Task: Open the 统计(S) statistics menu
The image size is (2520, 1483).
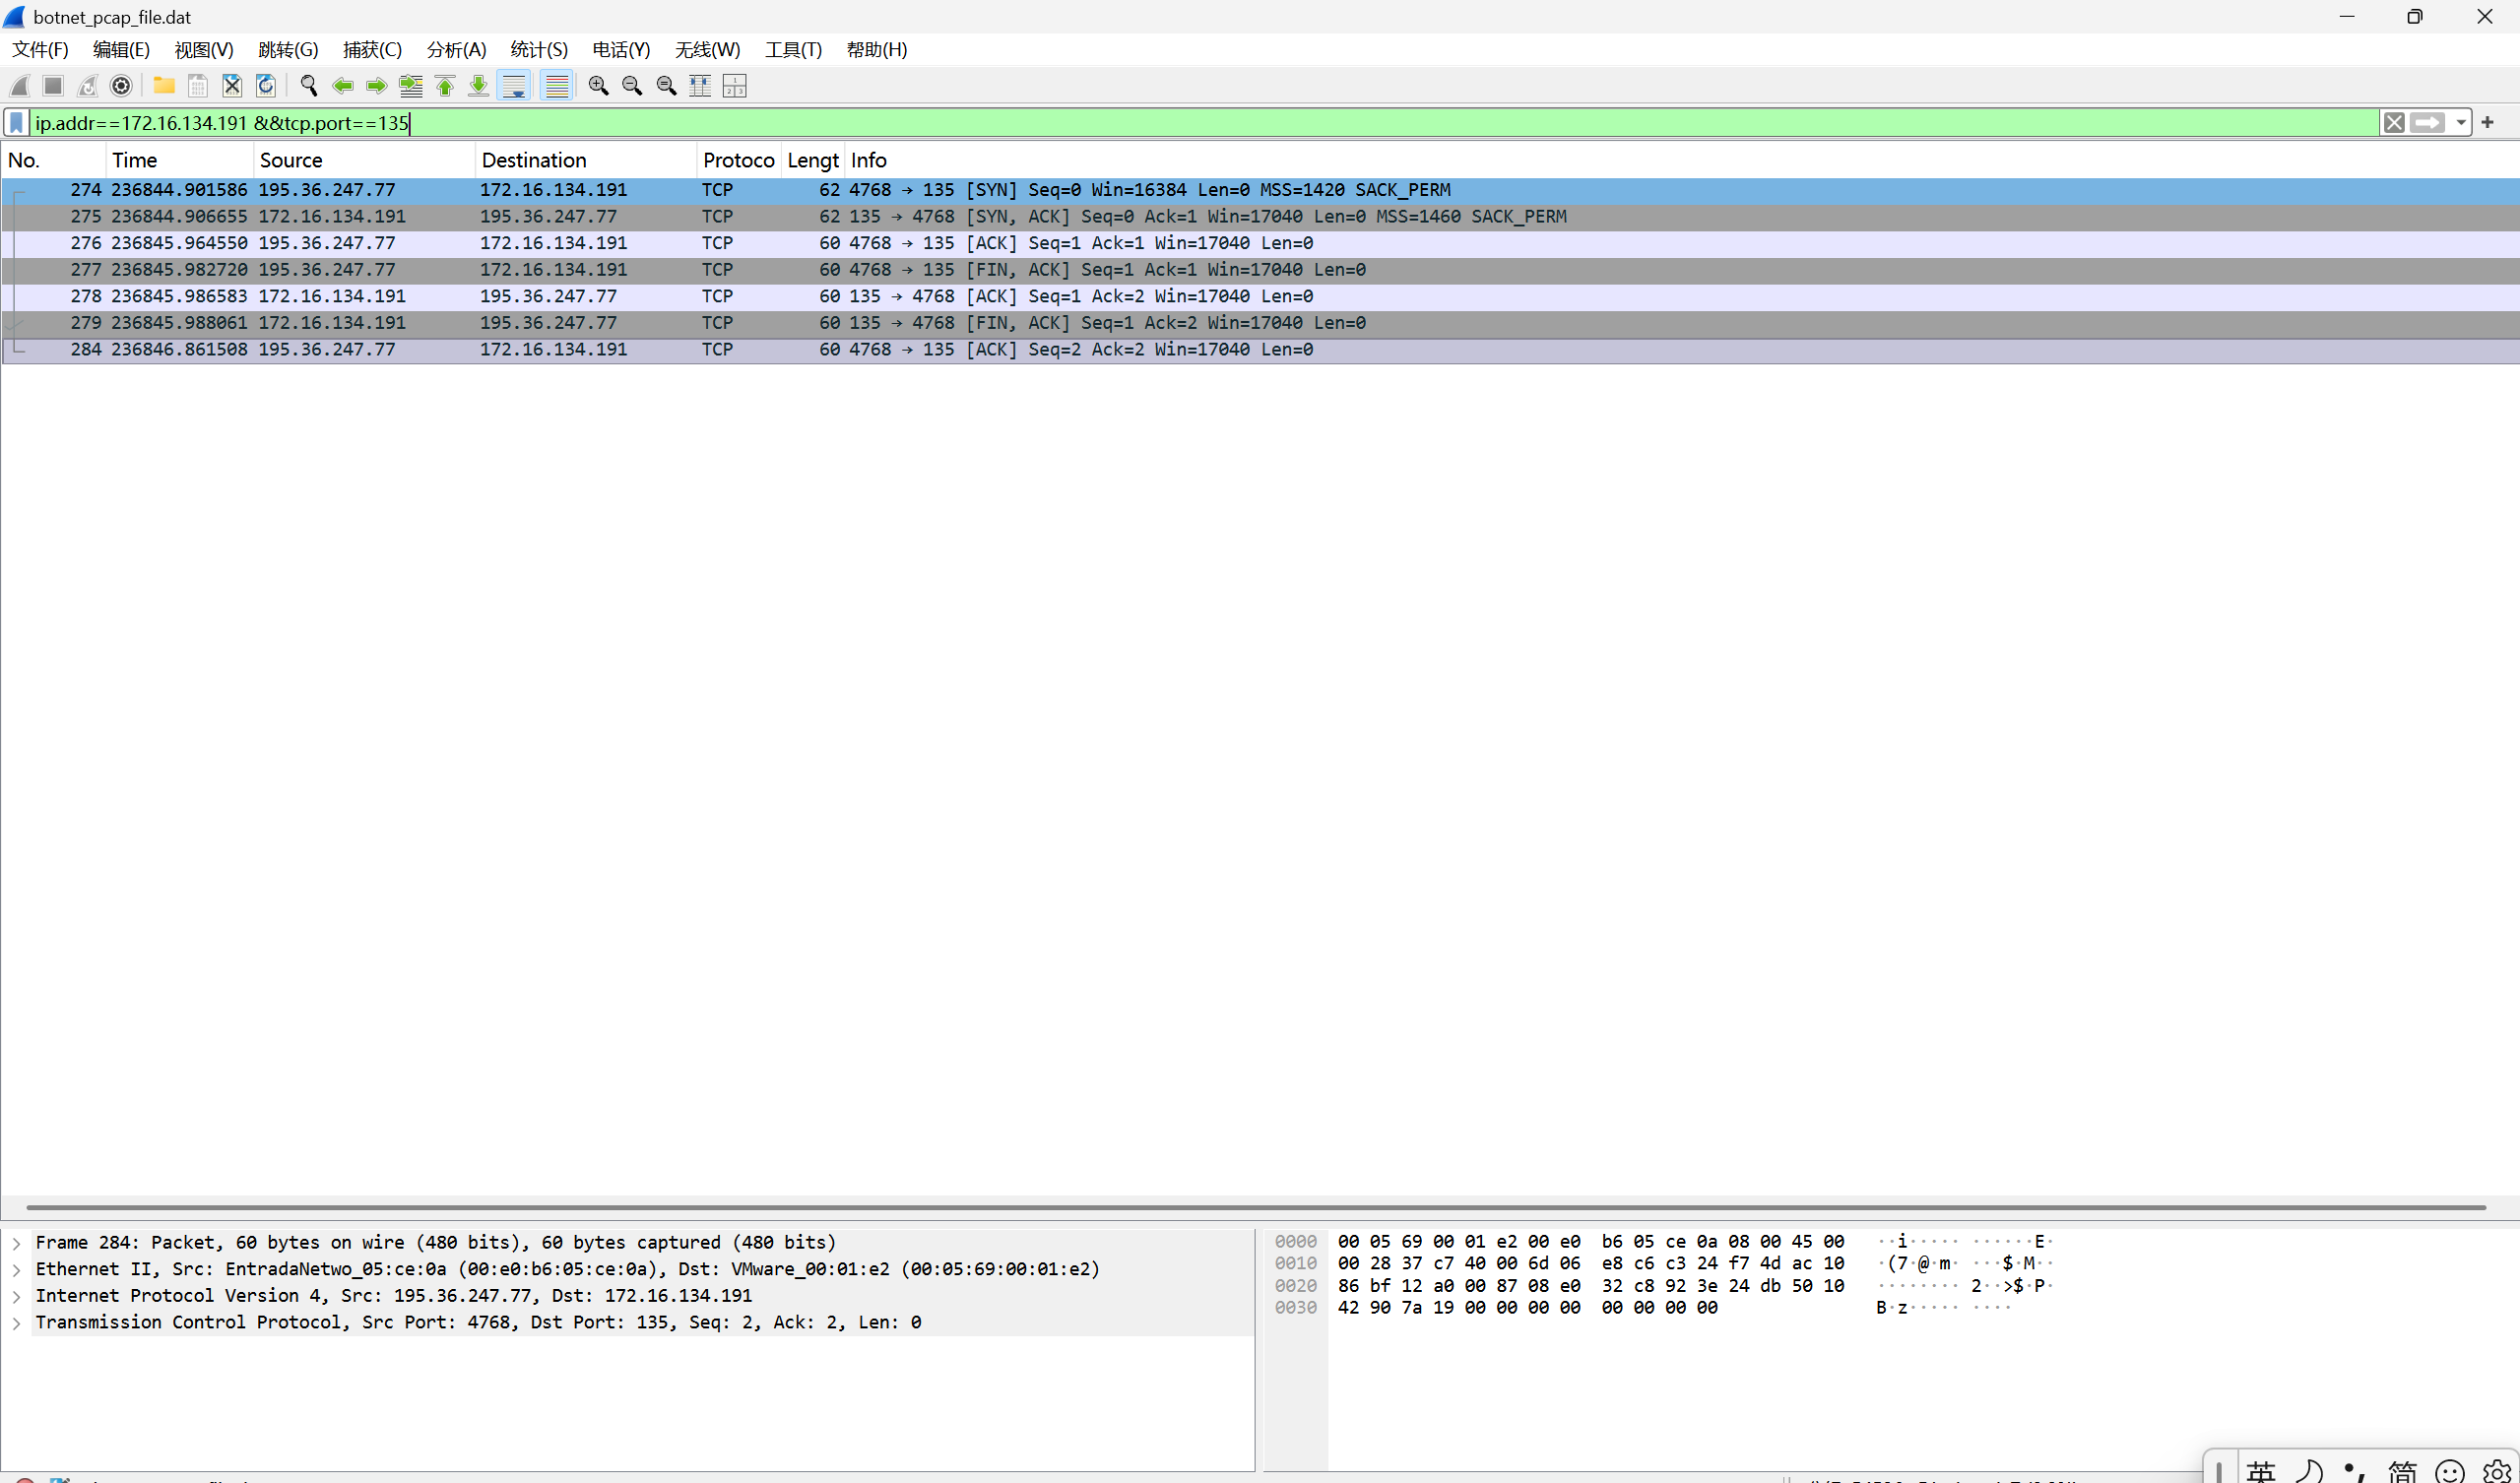Action: pyautogui.click(x=539, y=50)
